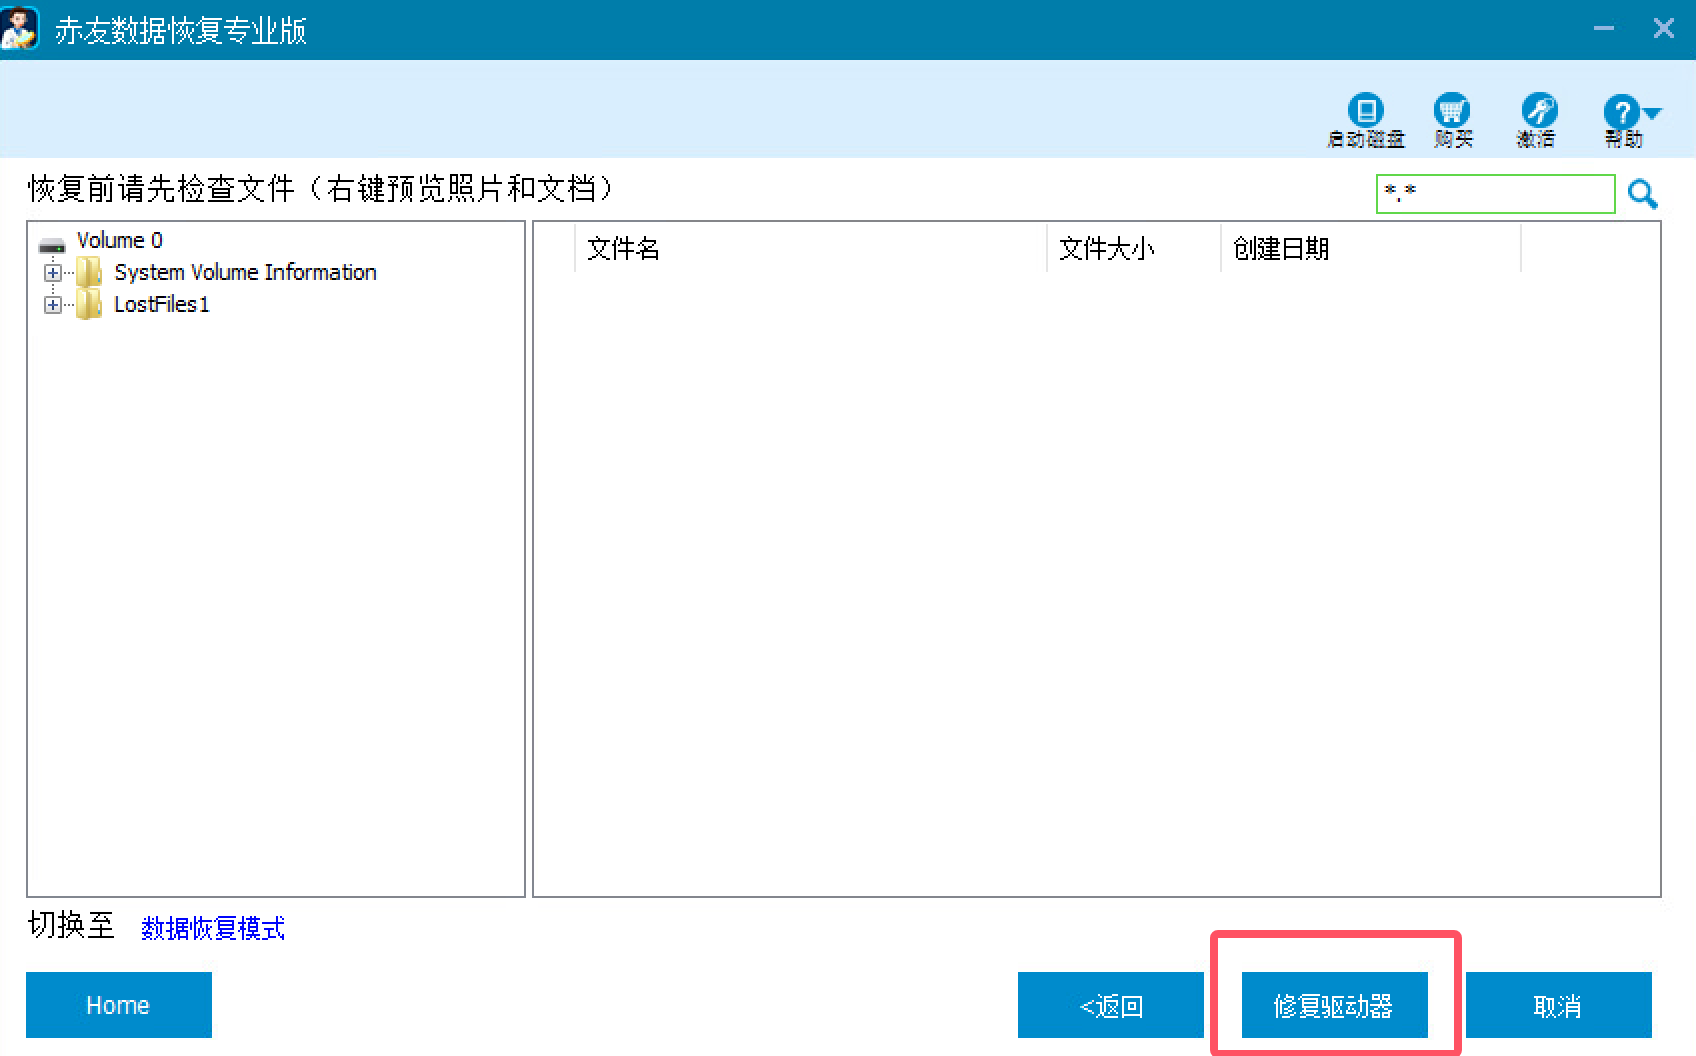Viewport: 1696px width, 1056px height.
Task: Sort by 文件大小 column header
Action: (1134, 248)
